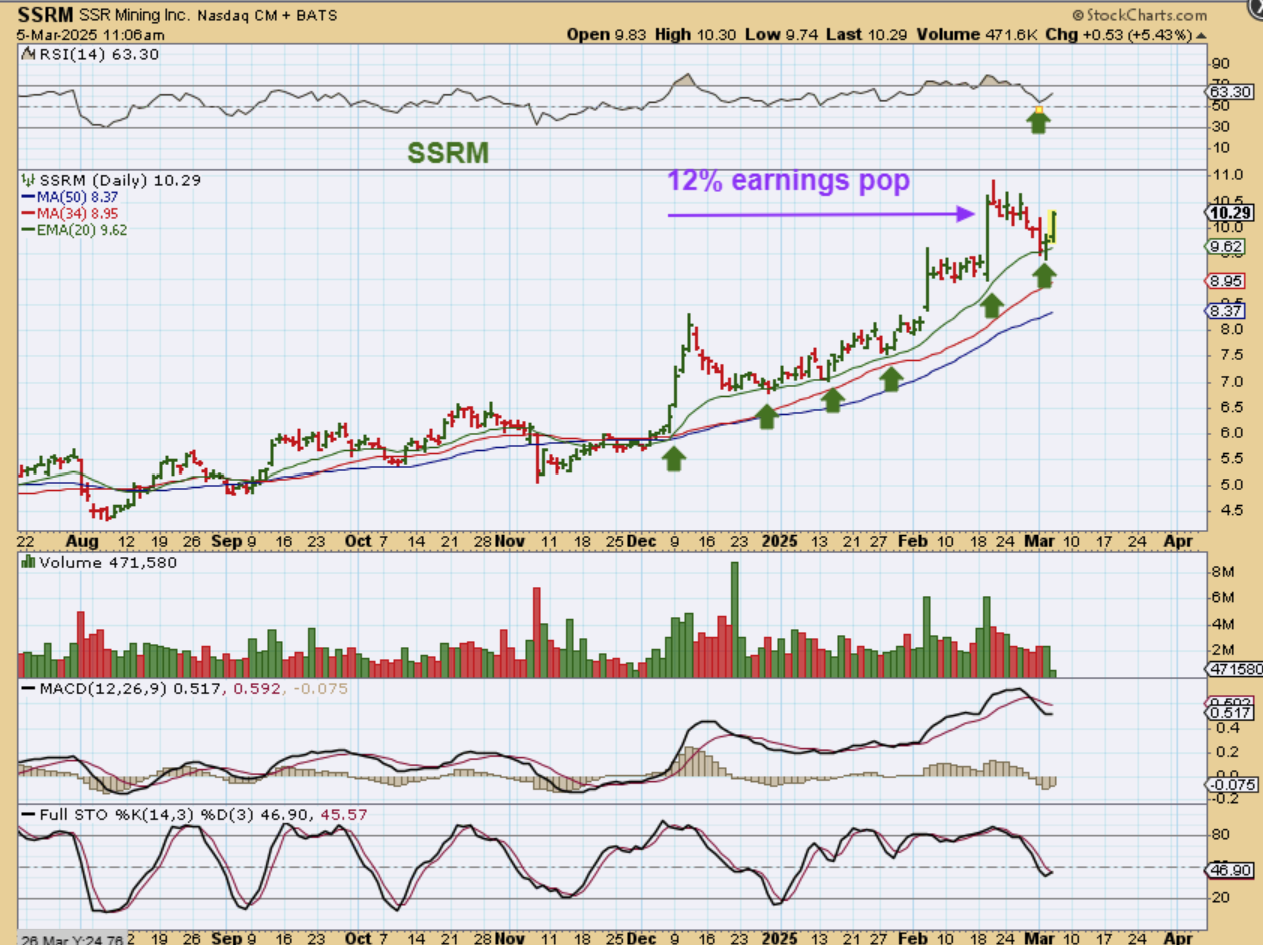Click the 8.37 MA price tag on right axis
This screenshot has height=945, width=1263.
1226,311
